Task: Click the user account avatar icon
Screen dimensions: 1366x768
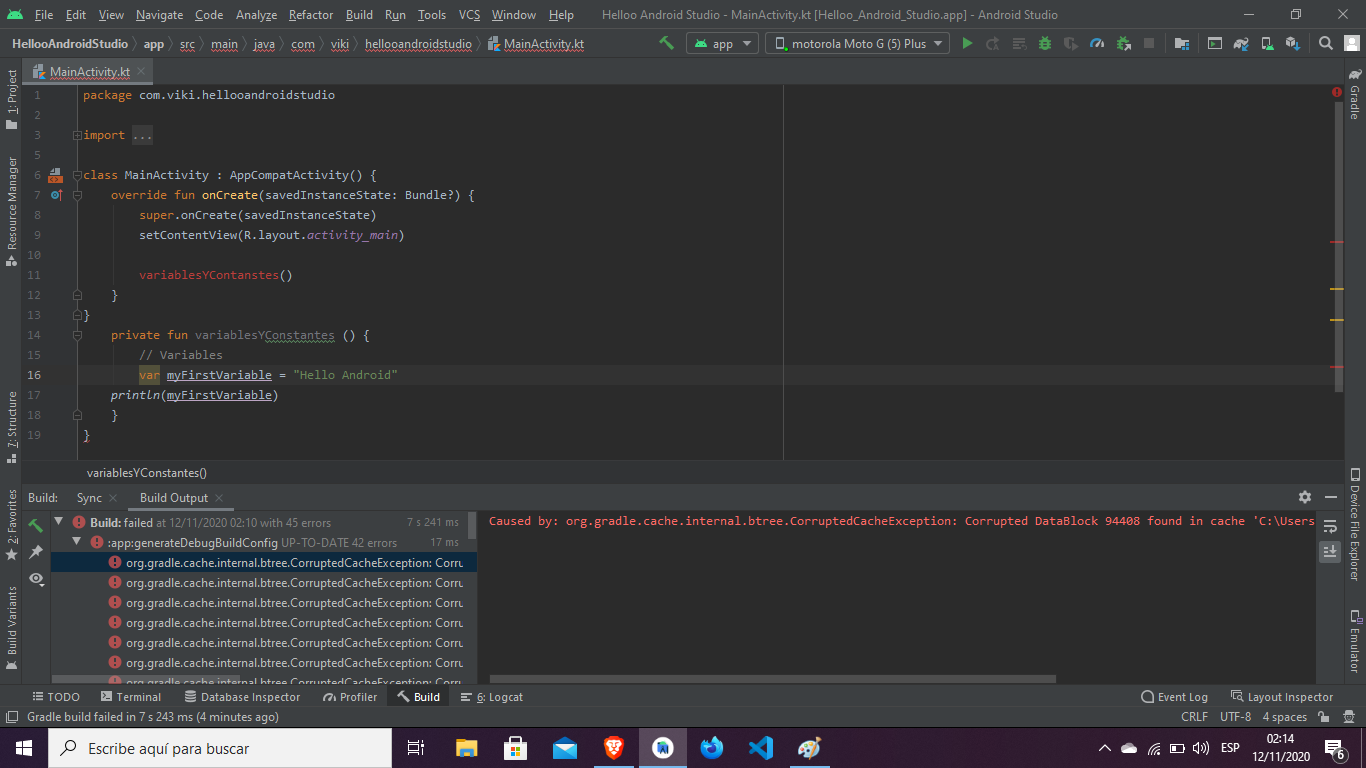Action: click(1350, 43)
